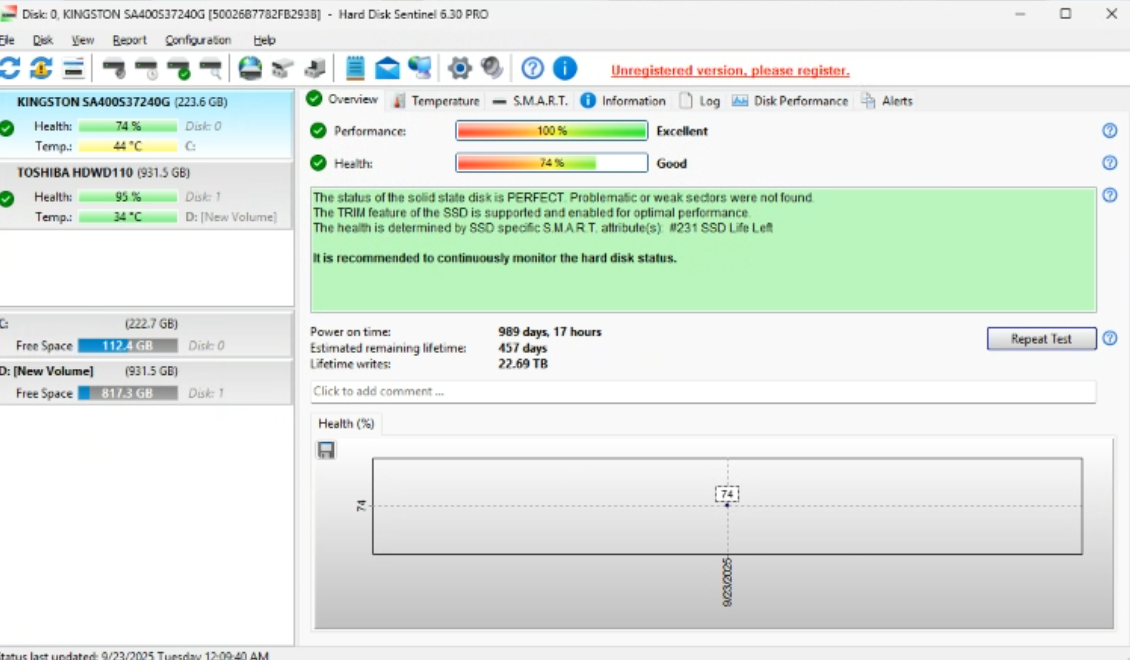Switch to the S.M.A.R.T. tab

(x=530, y=101)
